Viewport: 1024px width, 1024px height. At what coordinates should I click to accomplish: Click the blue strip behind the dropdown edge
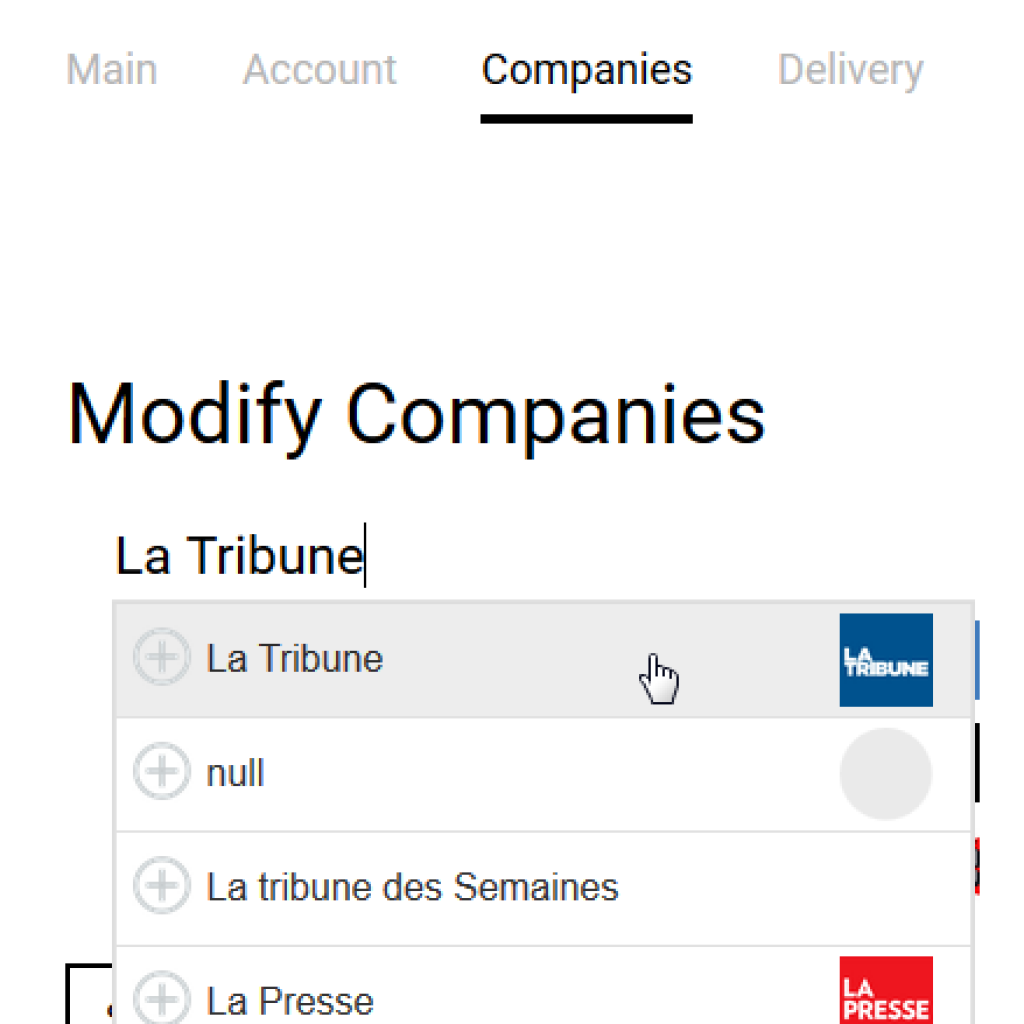tap(977, 660)
